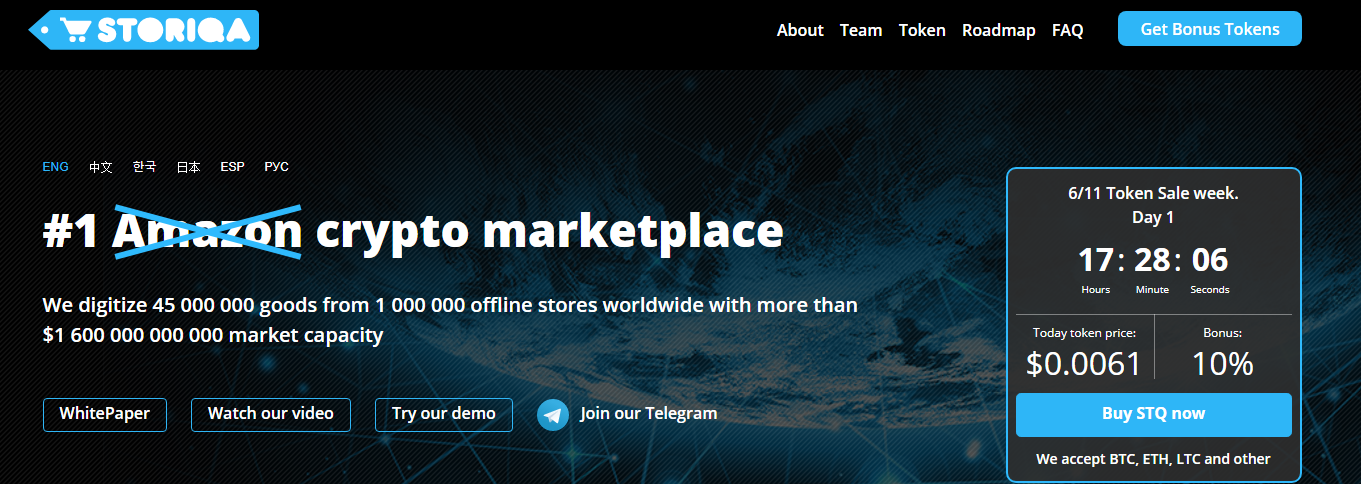Click the crossed-out Amazon word

point(208,232)
